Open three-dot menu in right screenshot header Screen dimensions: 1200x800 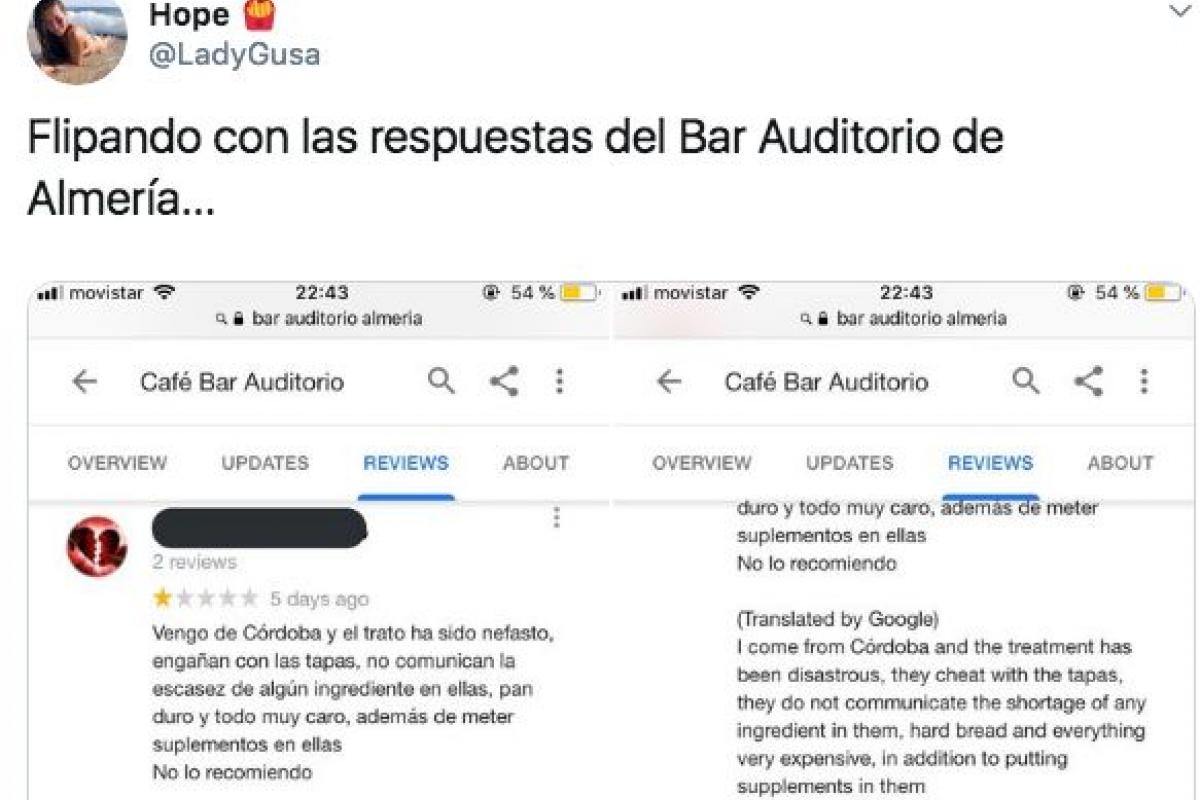point(1143,381)
